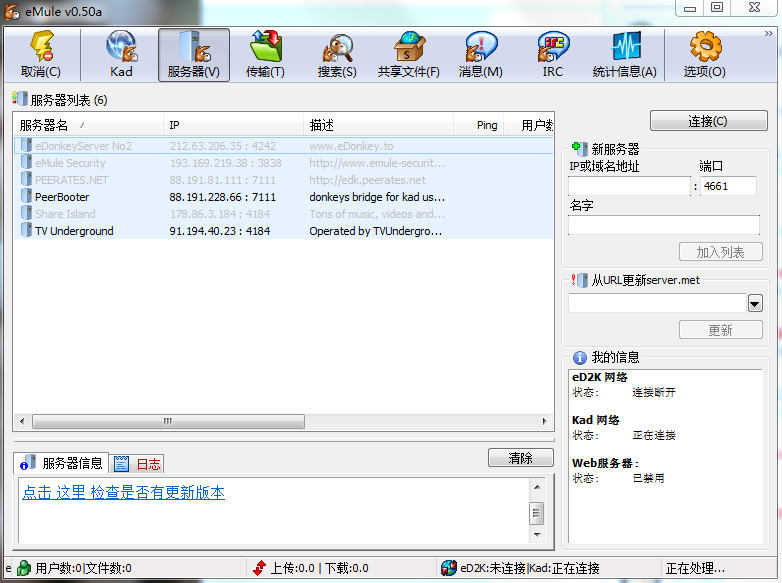
Task: Click status text '用户数:0|文件数:0'
Action: point(83,568)
